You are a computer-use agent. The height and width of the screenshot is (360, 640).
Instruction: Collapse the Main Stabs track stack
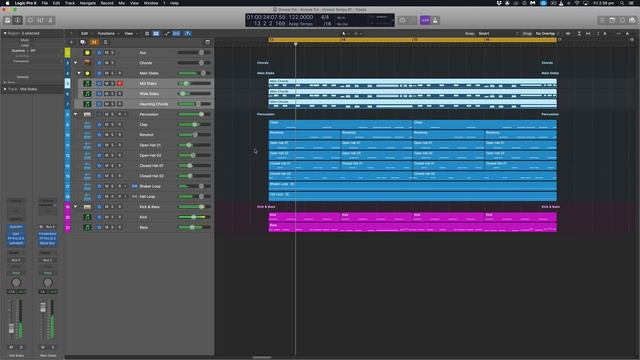coord(79,73)
